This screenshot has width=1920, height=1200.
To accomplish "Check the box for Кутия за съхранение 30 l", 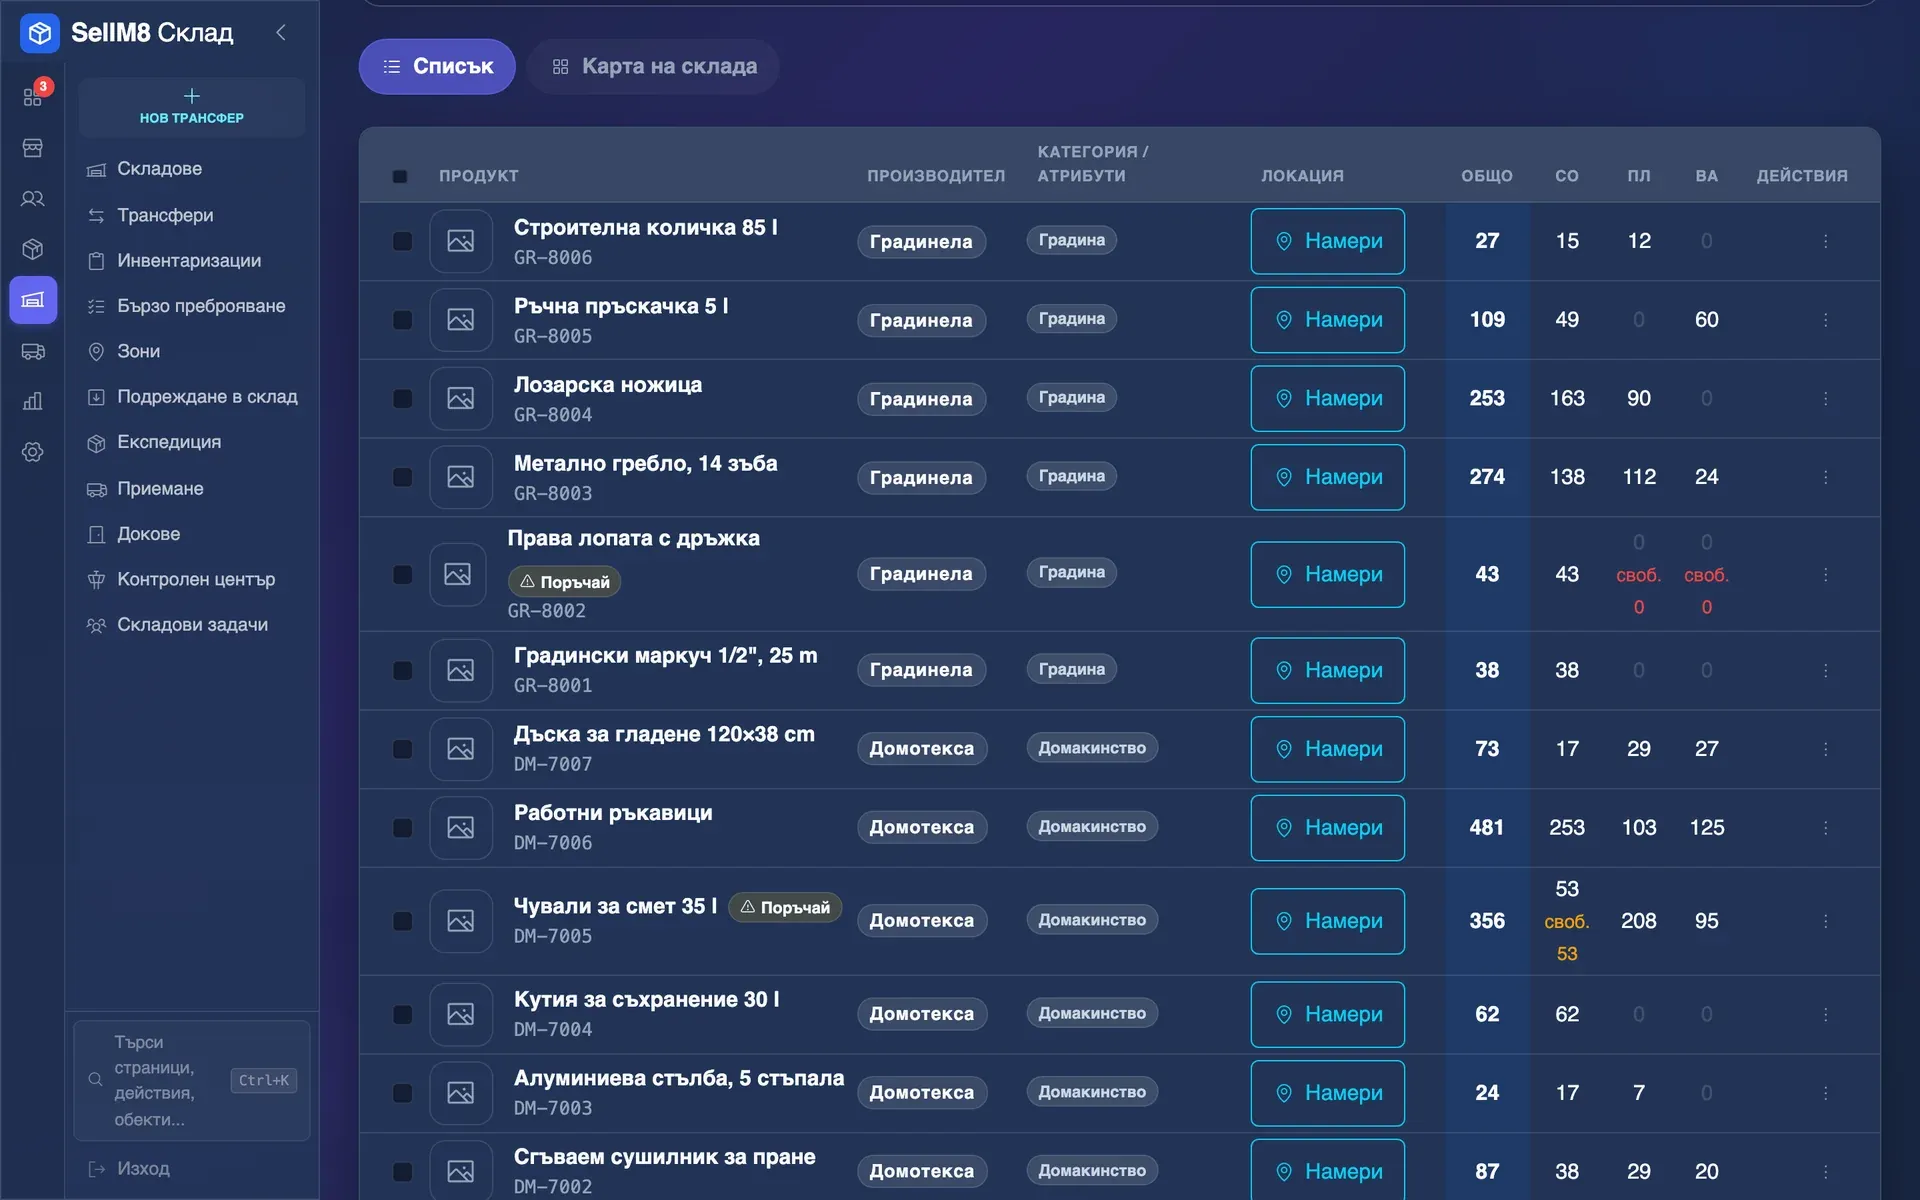I will (402, 1014).
